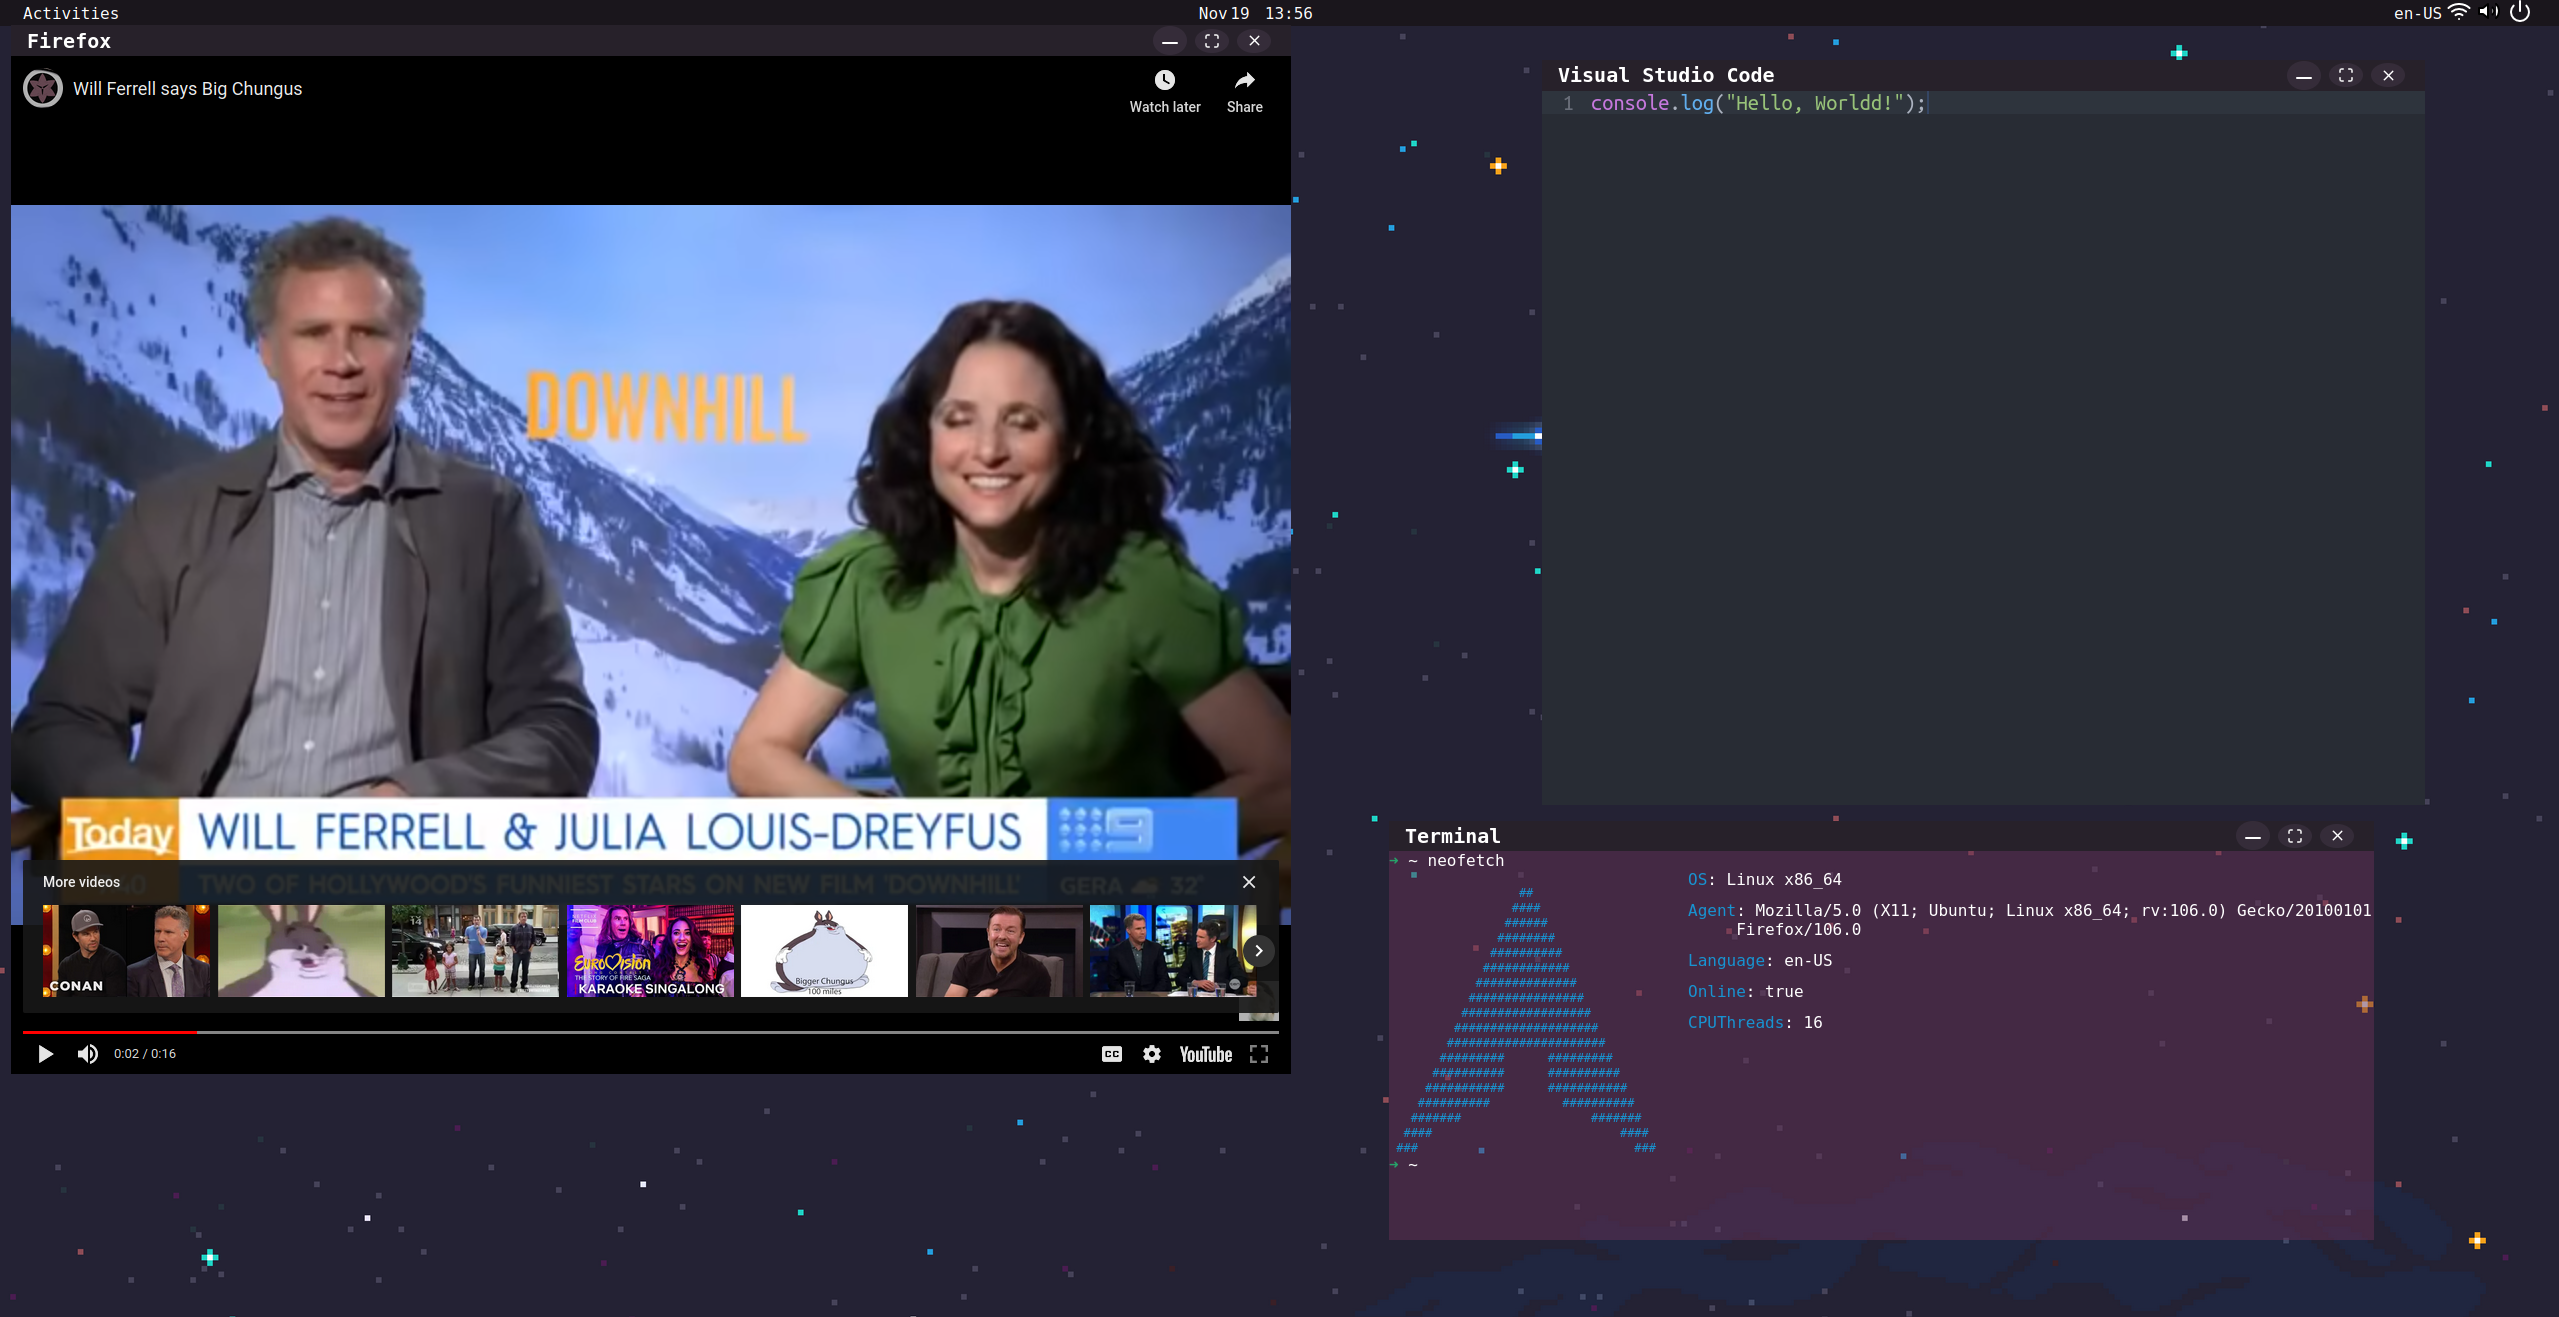Toggle closed captions CC button
2559x1317 pixels.
[1111, 1054]
